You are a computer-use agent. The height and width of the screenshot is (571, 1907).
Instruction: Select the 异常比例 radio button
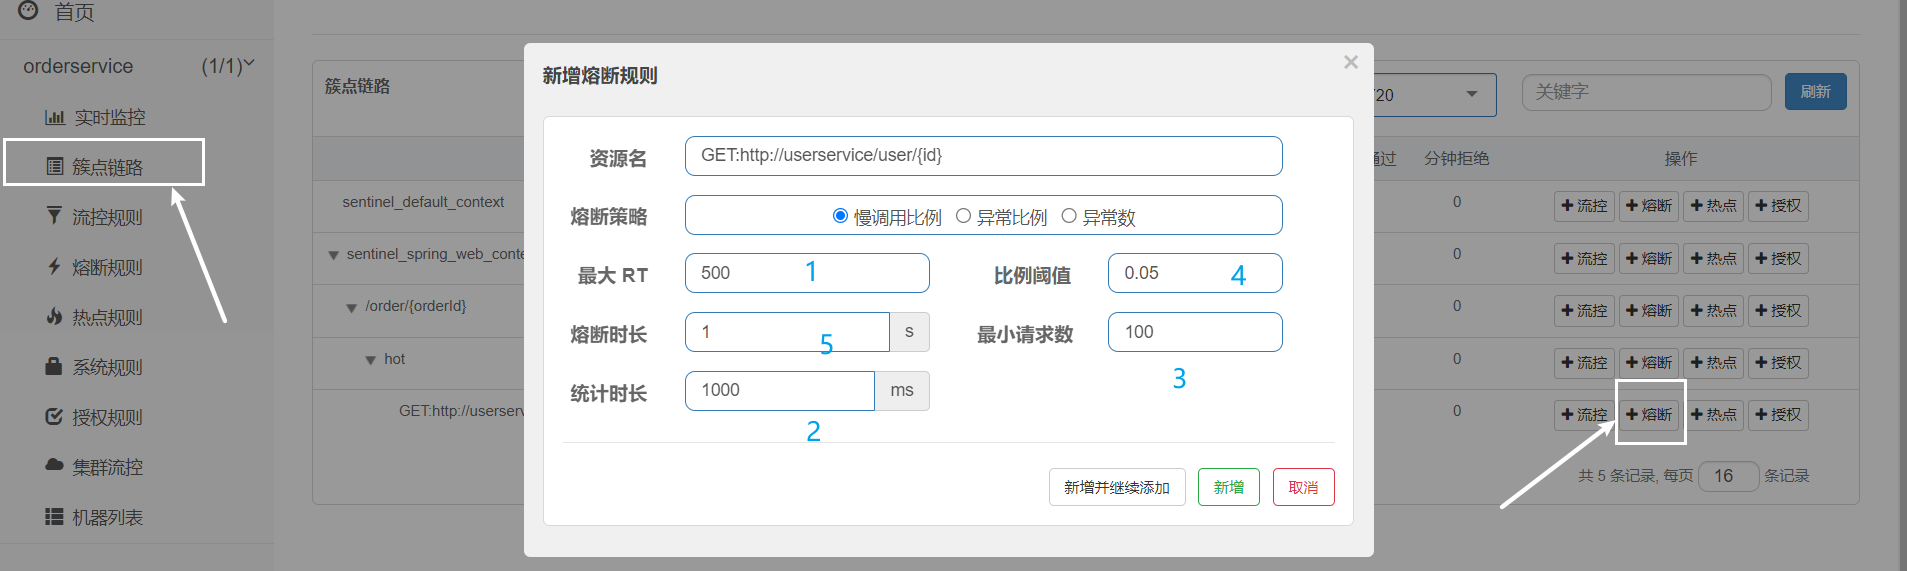tap(963, 216)
